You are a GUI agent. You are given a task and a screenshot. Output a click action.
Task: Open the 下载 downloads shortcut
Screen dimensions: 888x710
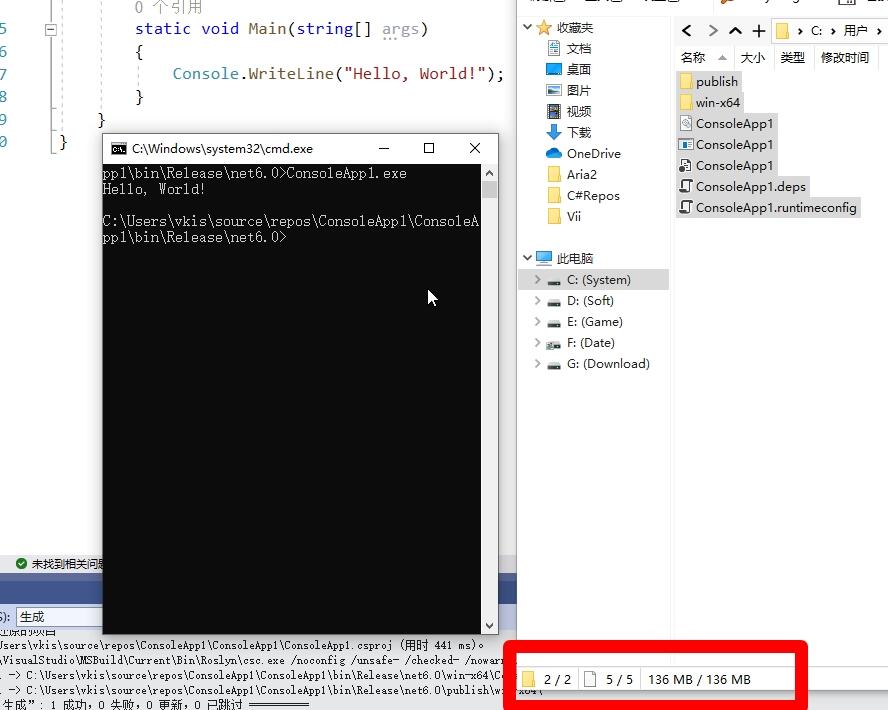(x=578, y=132)
